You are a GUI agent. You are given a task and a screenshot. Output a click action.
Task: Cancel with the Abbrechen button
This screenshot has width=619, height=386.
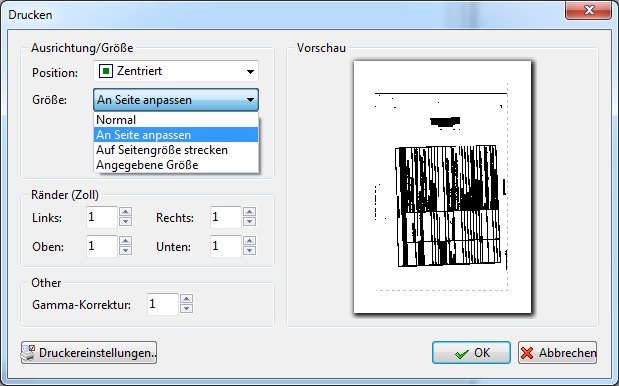coord(557,352)
